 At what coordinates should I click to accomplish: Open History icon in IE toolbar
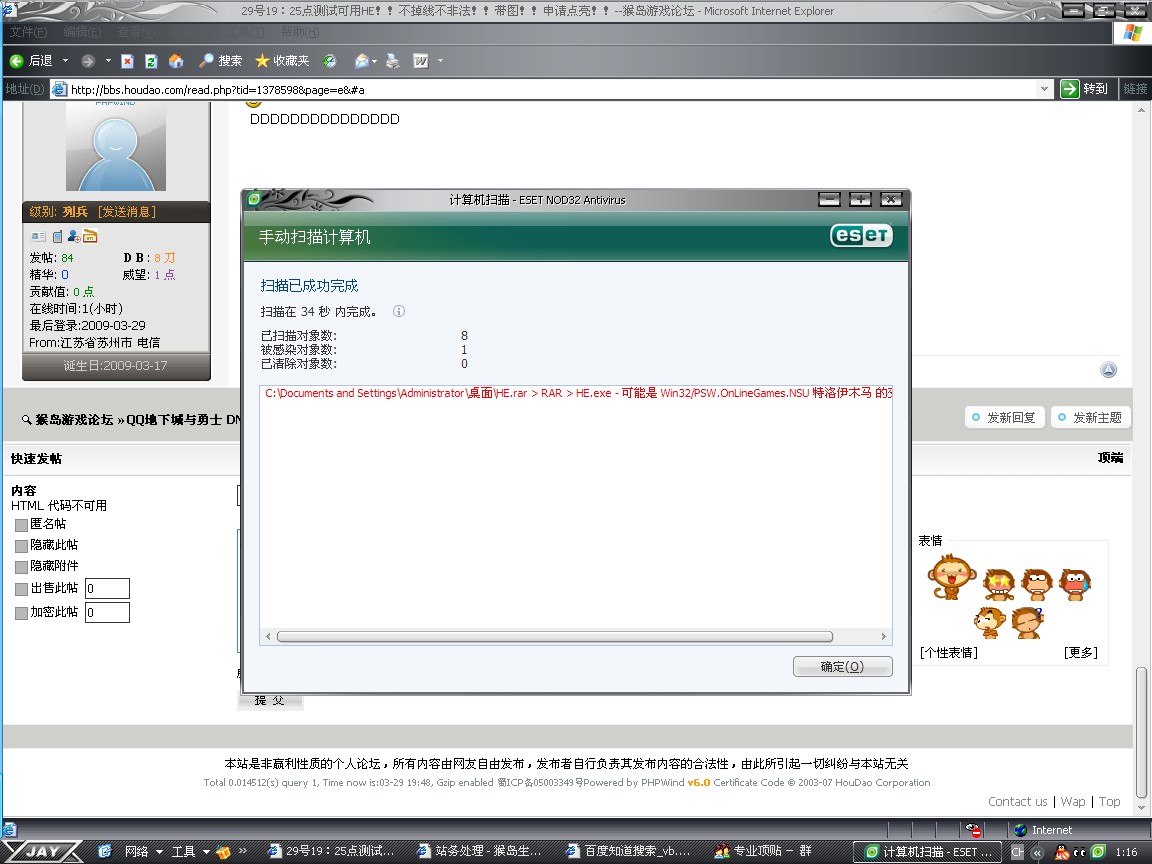coord(329,61)
